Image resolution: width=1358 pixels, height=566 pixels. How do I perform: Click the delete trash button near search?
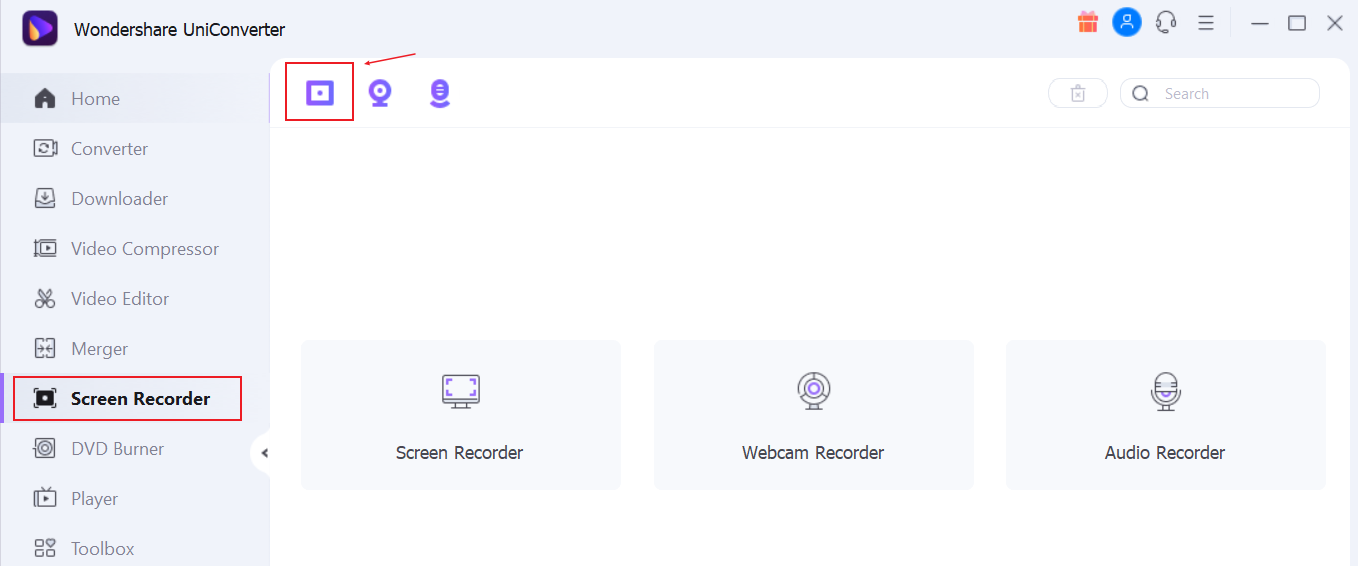click(1077, 93)
